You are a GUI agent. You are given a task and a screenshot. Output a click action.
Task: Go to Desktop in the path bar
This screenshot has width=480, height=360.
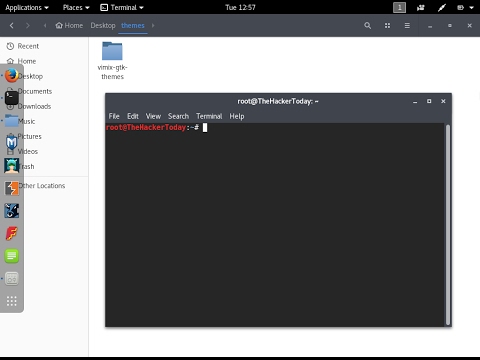coord(103,26)
